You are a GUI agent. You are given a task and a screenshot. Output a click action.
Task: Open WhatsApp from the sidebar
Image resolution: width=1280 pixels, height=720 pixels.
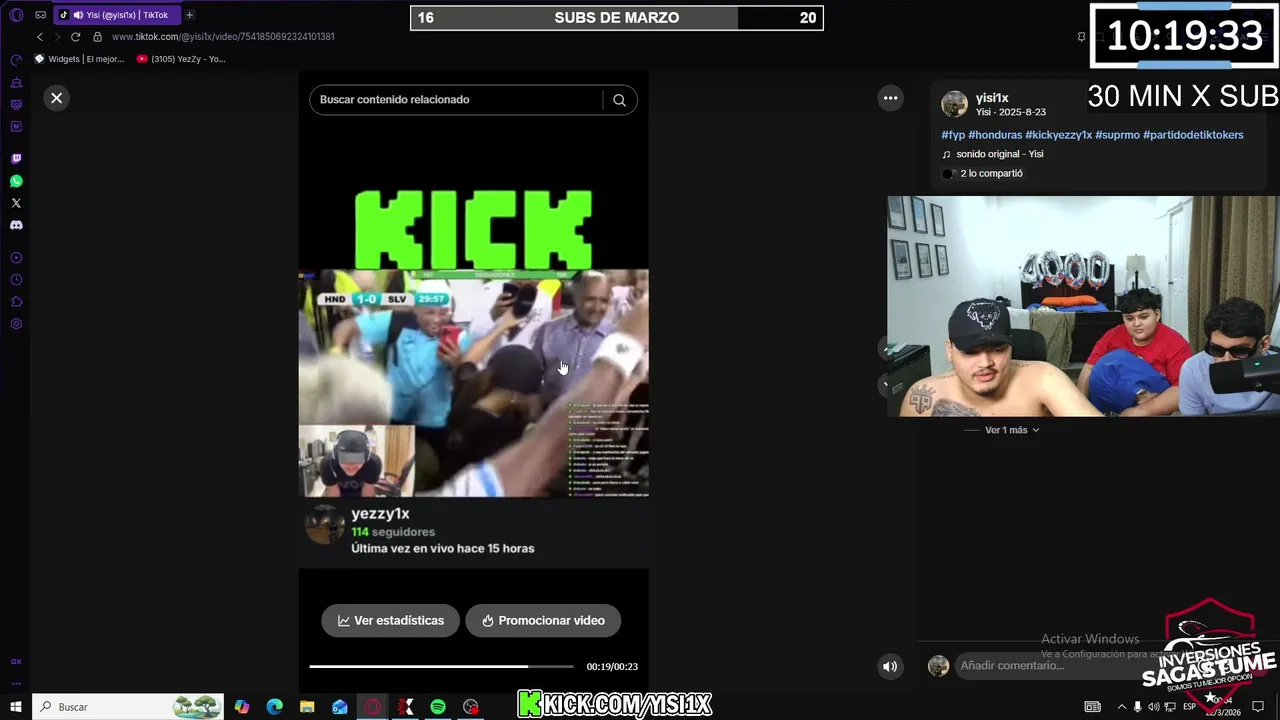click(x=16, y=181)
